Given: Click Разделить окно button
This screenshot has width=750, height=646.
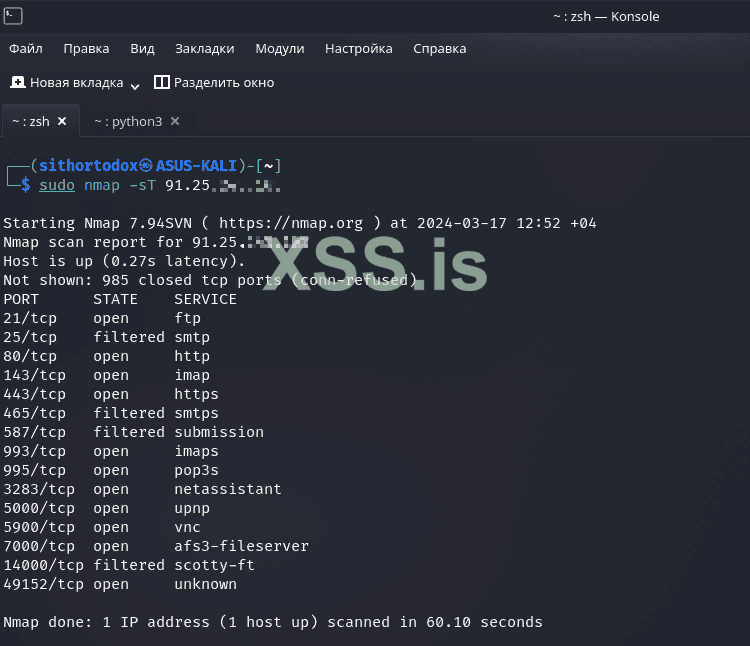Looking at the screenshot, I should pyautogui.click(x=214, y=83).
